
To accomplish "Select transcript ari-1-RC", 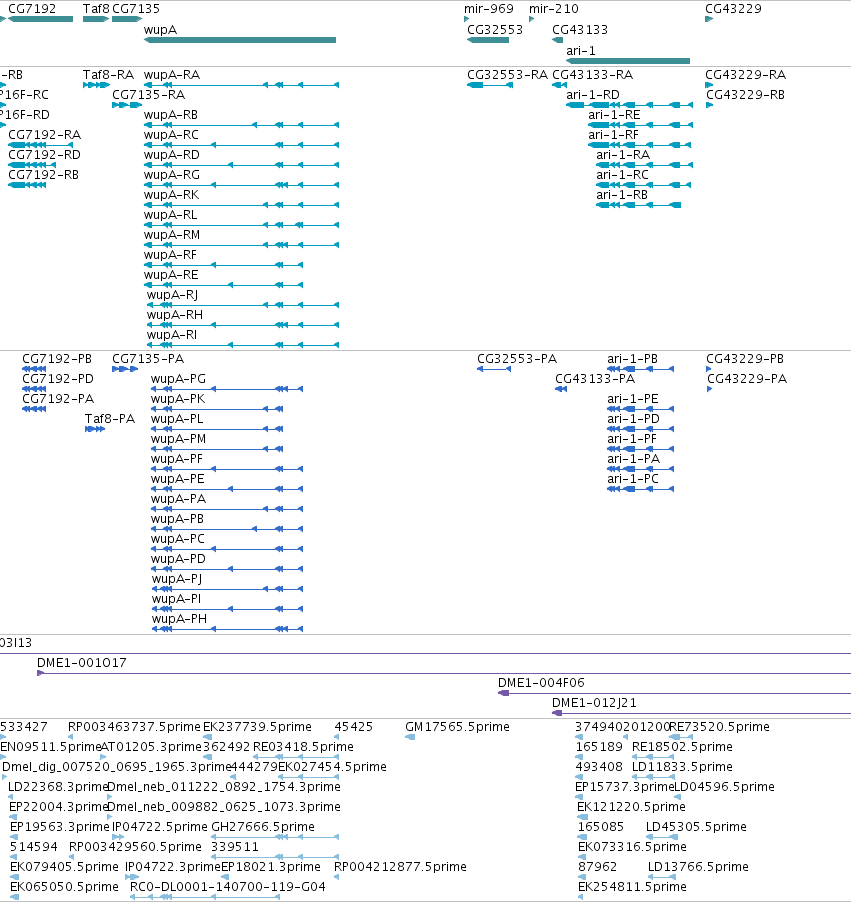I will coord(643,185).
